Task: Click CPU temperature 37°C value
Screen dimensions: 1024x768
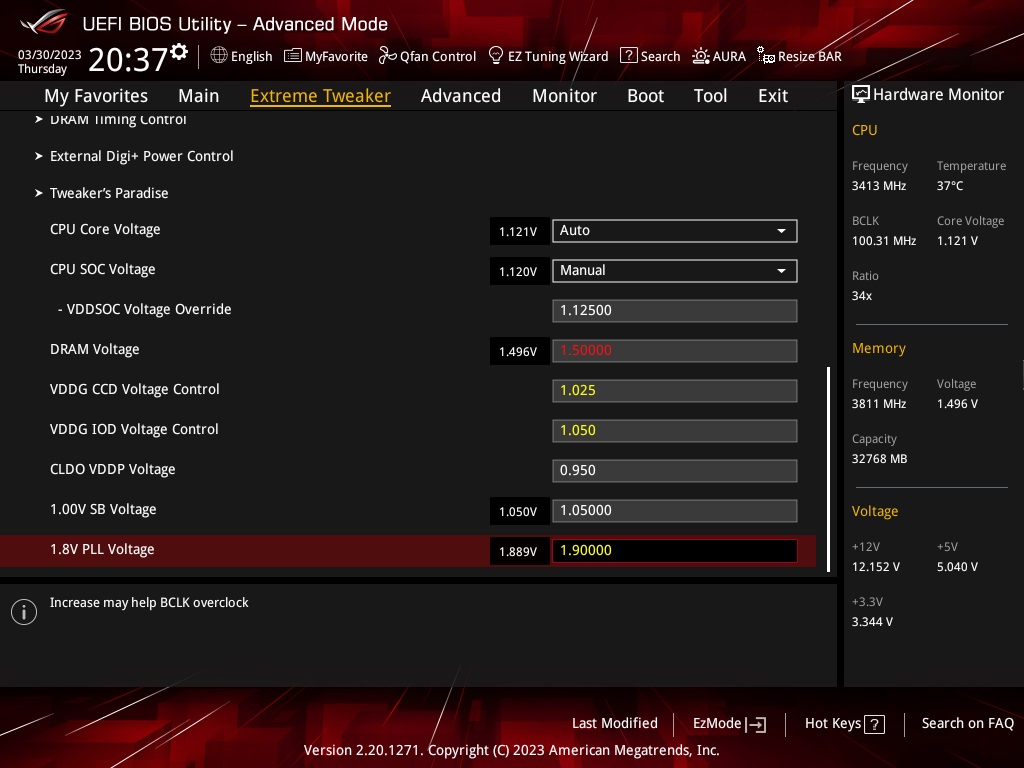Action: [950, 185]
